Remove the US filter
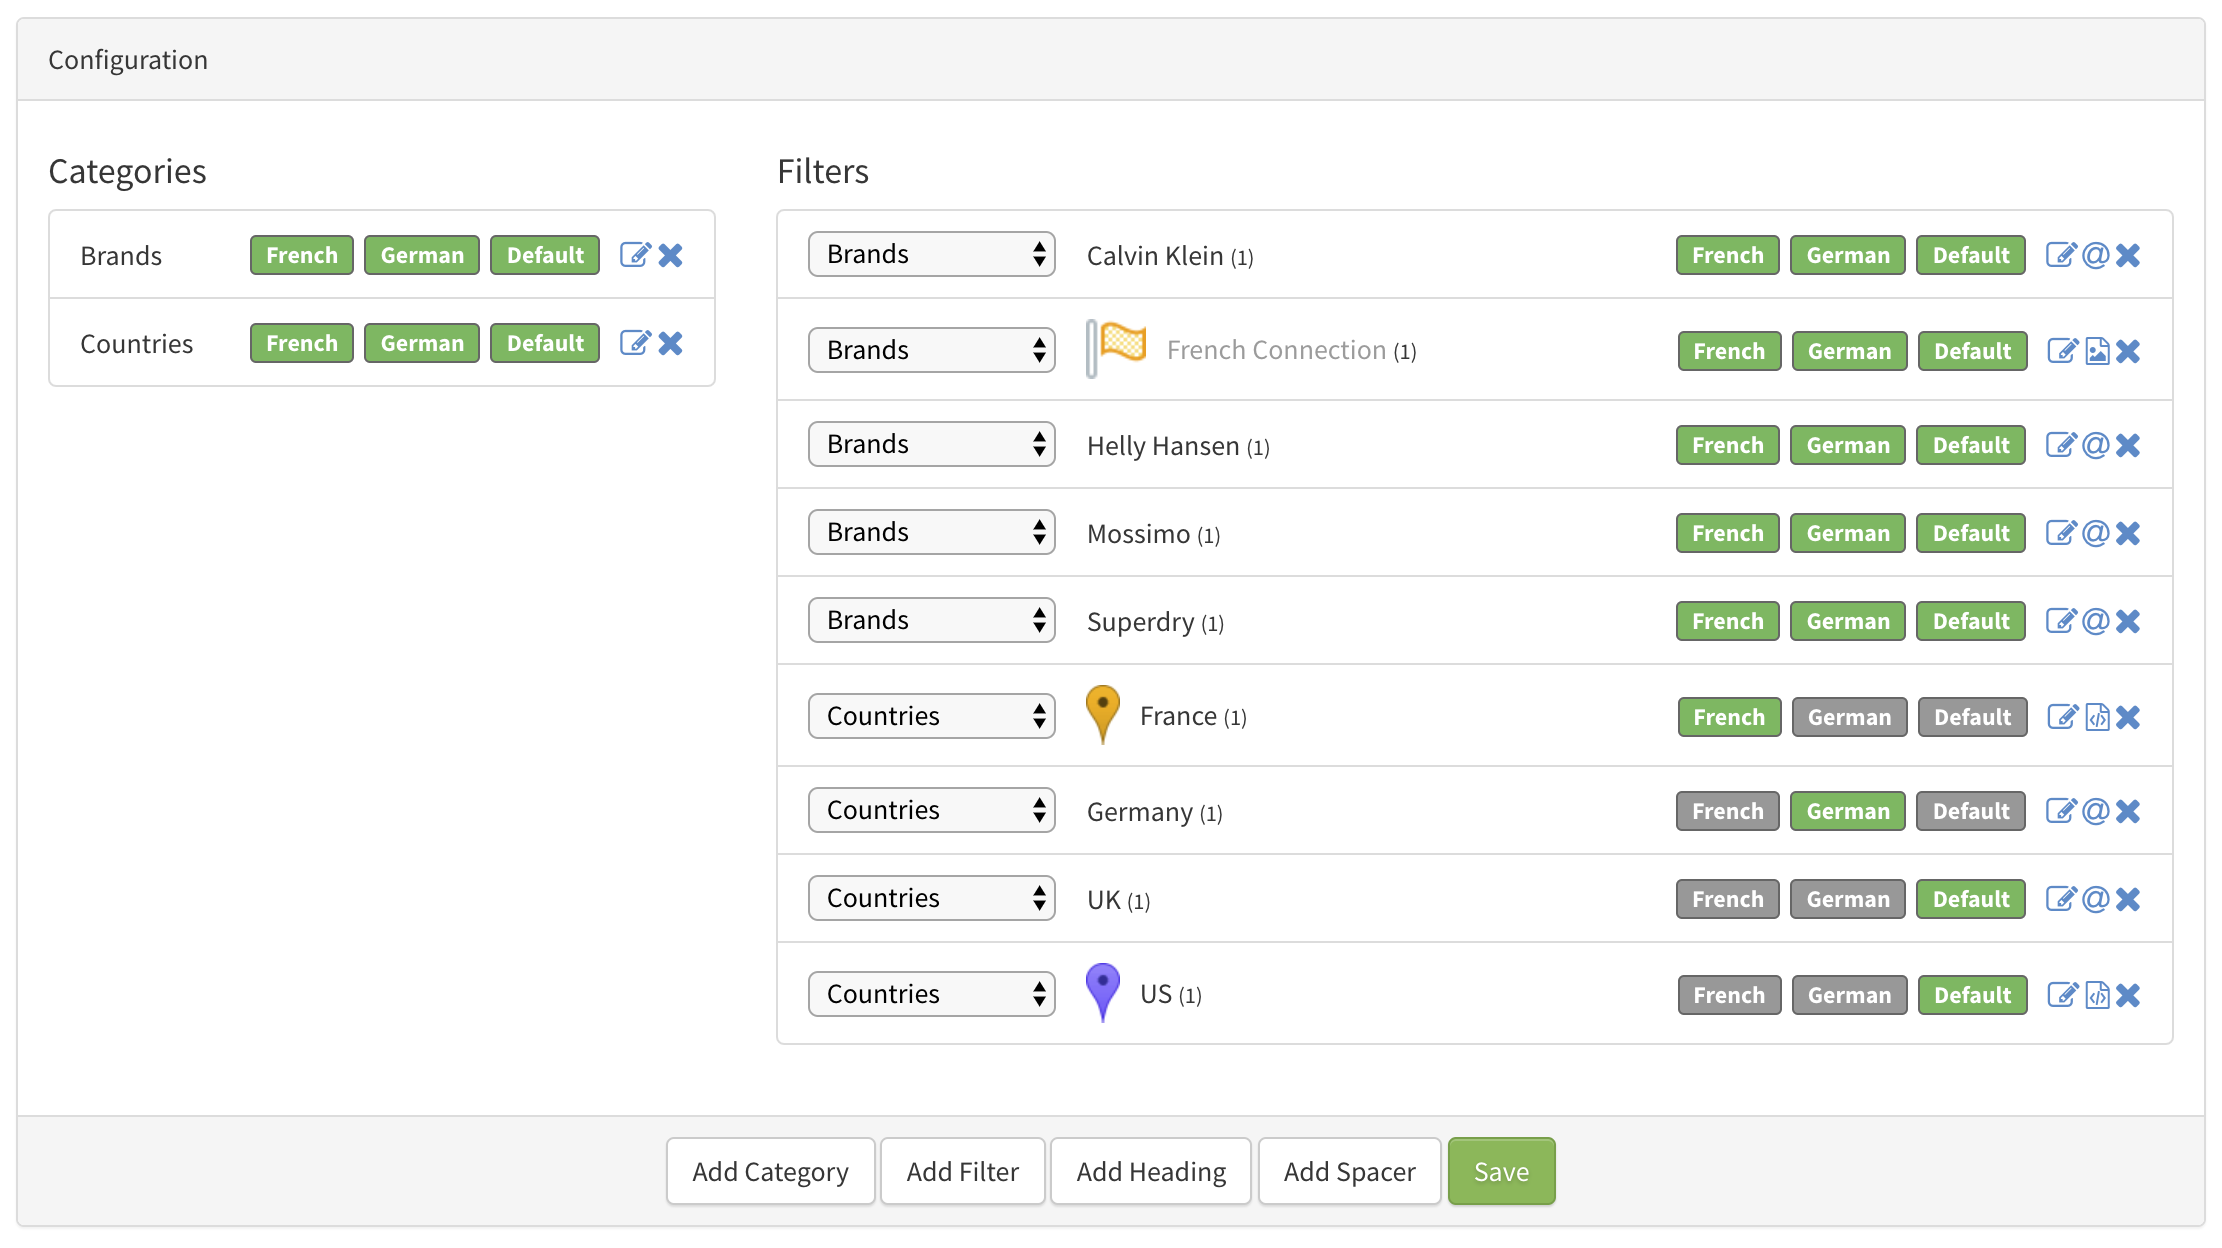2222x1248 pixels. point(2128,995)
